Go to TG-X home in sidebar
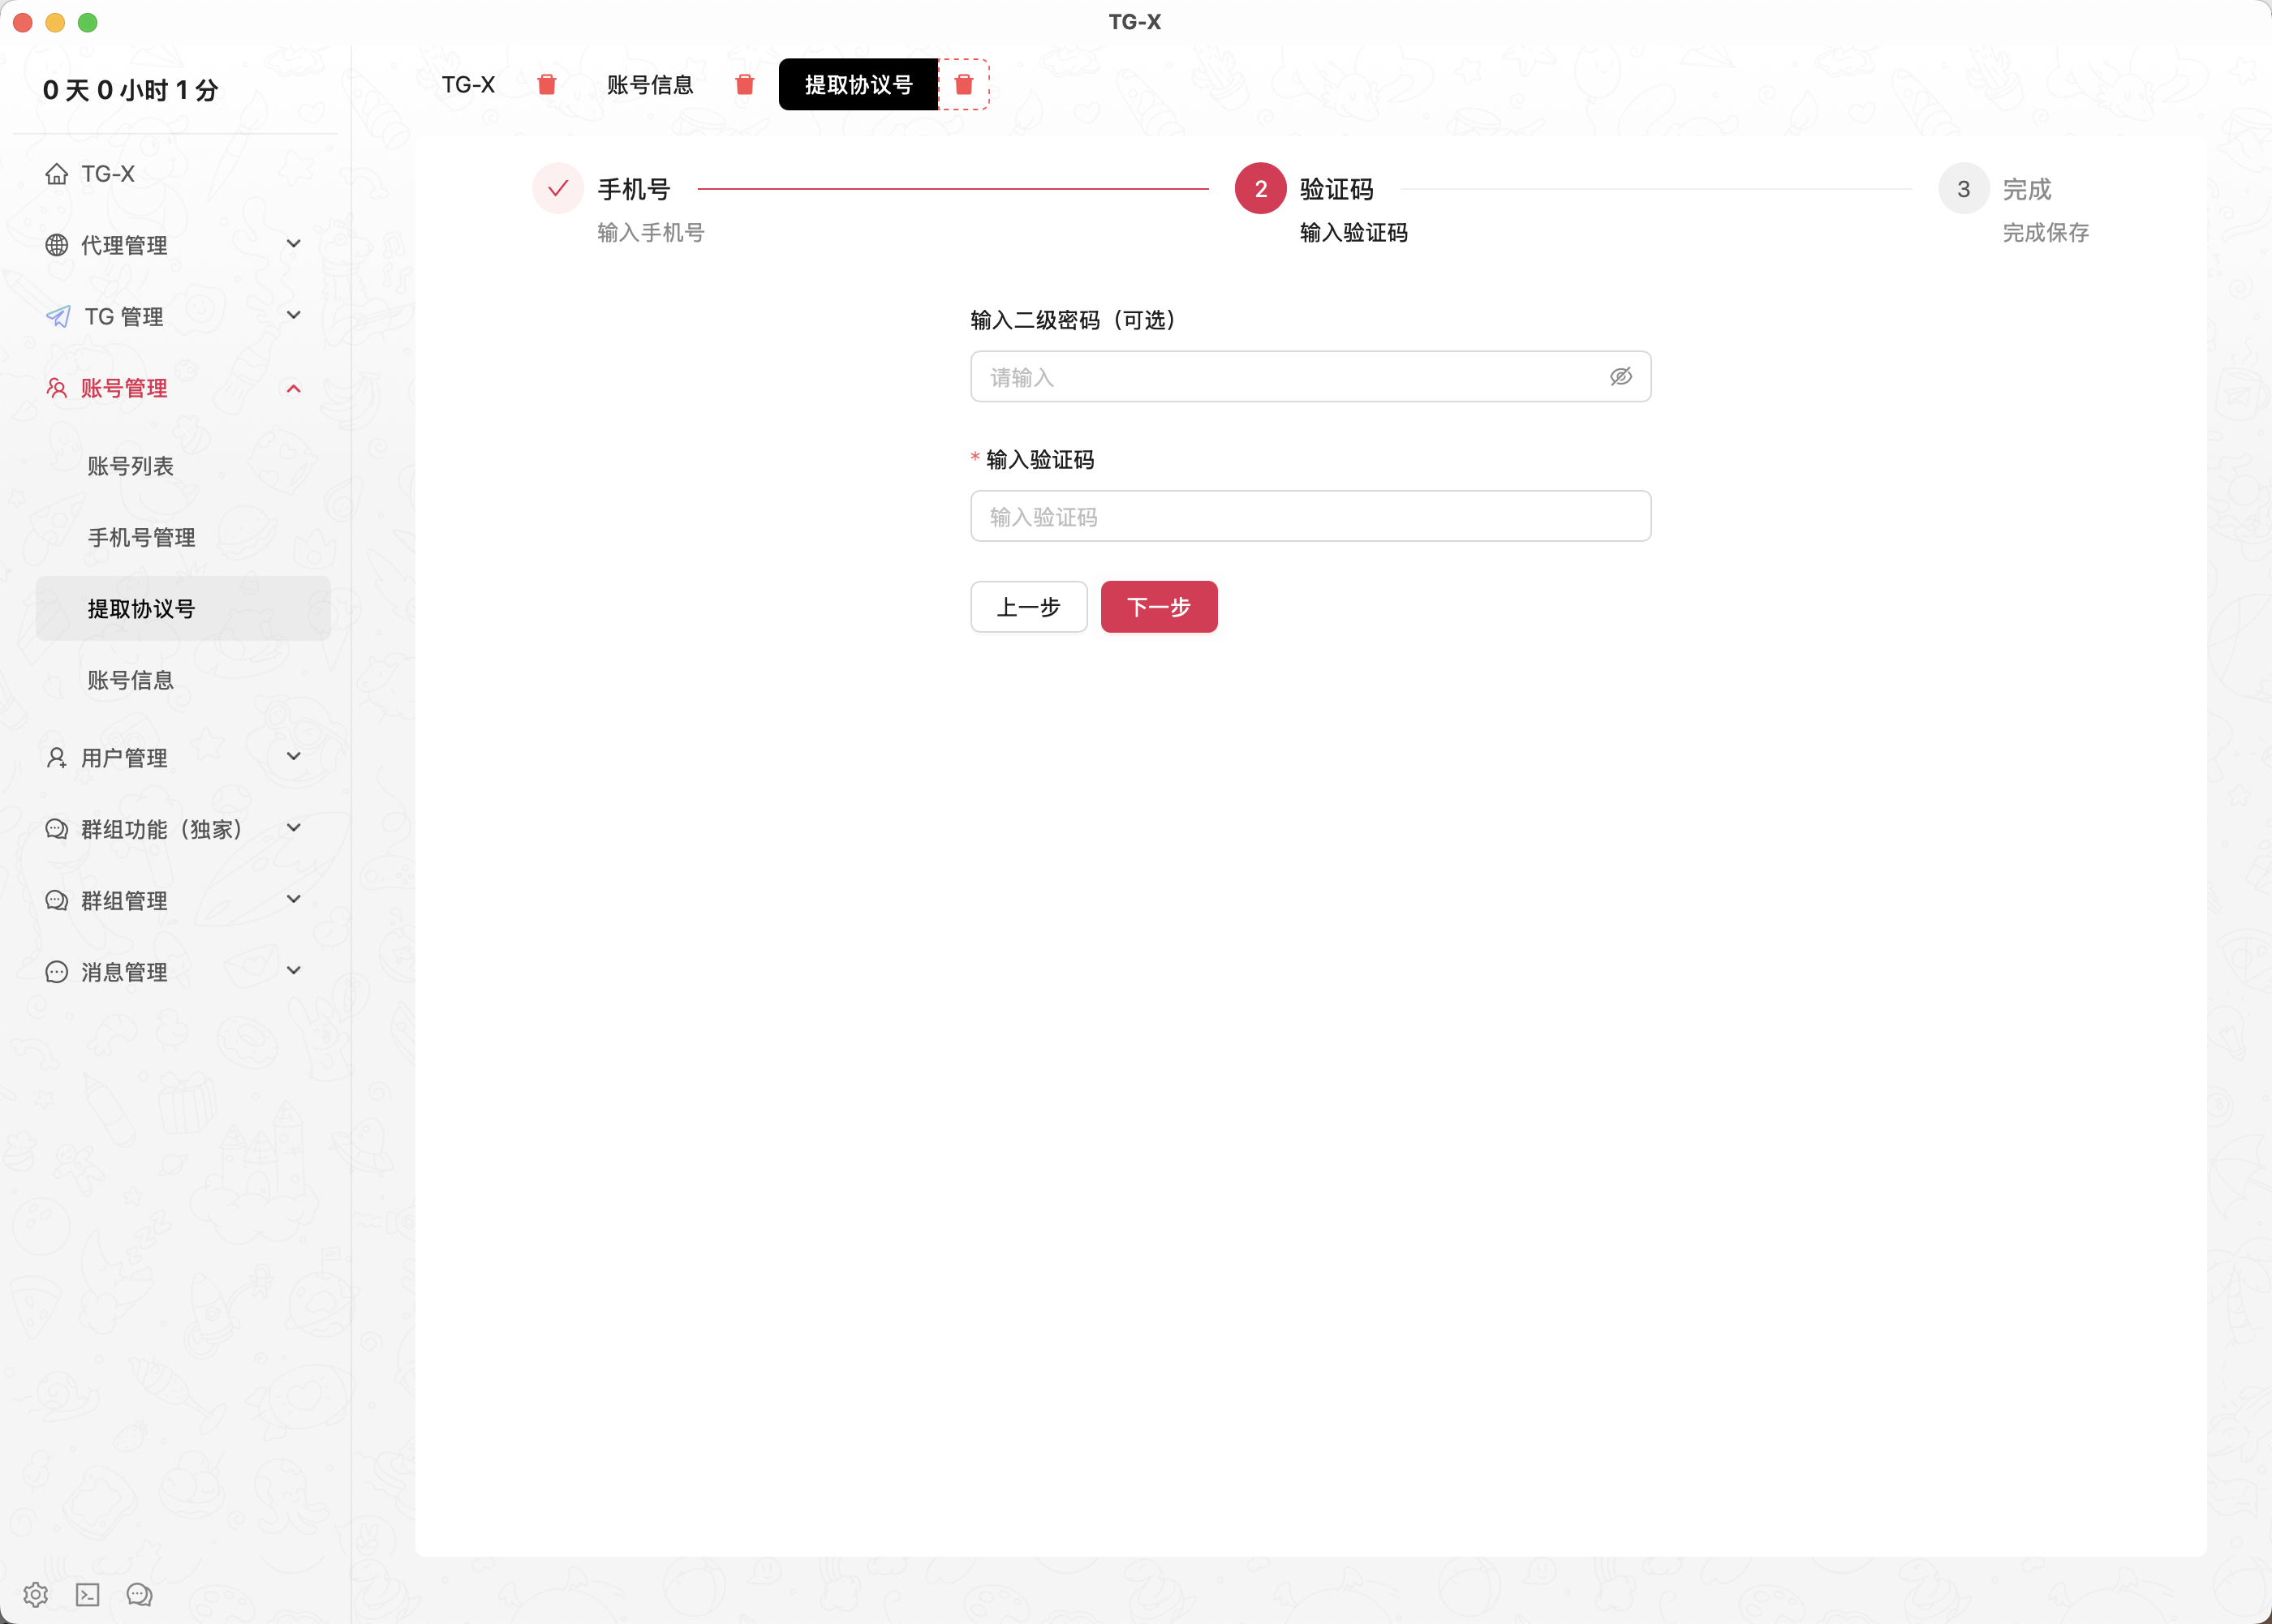This screenshot has height=1624, width=2272. coord(108,174)
